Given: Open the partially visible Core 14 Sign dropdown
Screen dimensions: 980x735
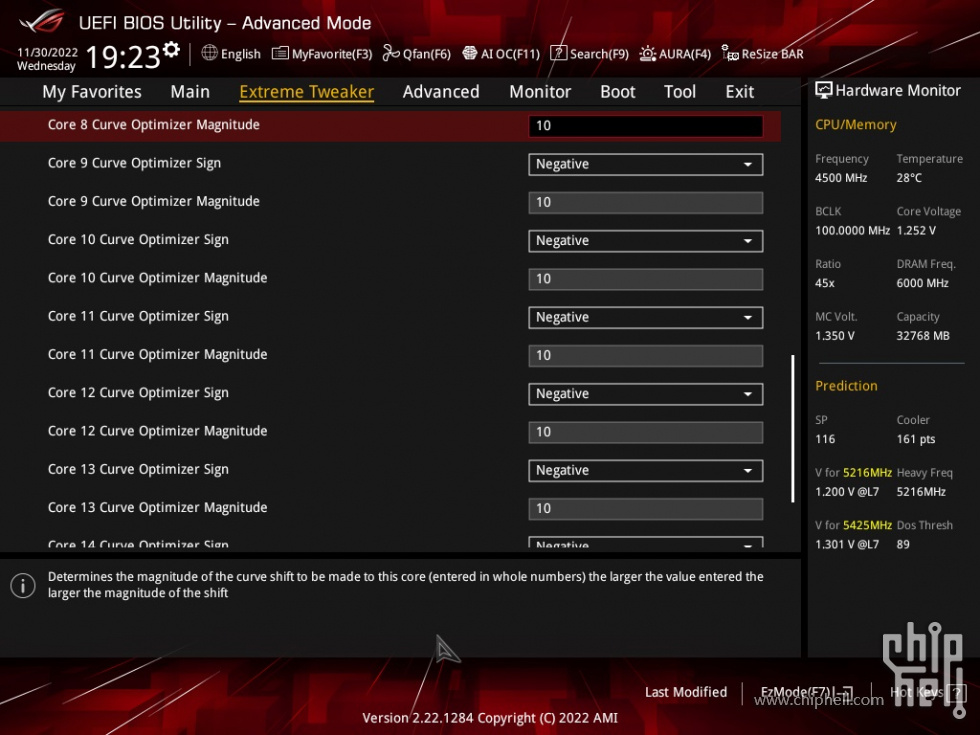Looking at the screenshot, I should pyautogui.click(x=646, y=542).
